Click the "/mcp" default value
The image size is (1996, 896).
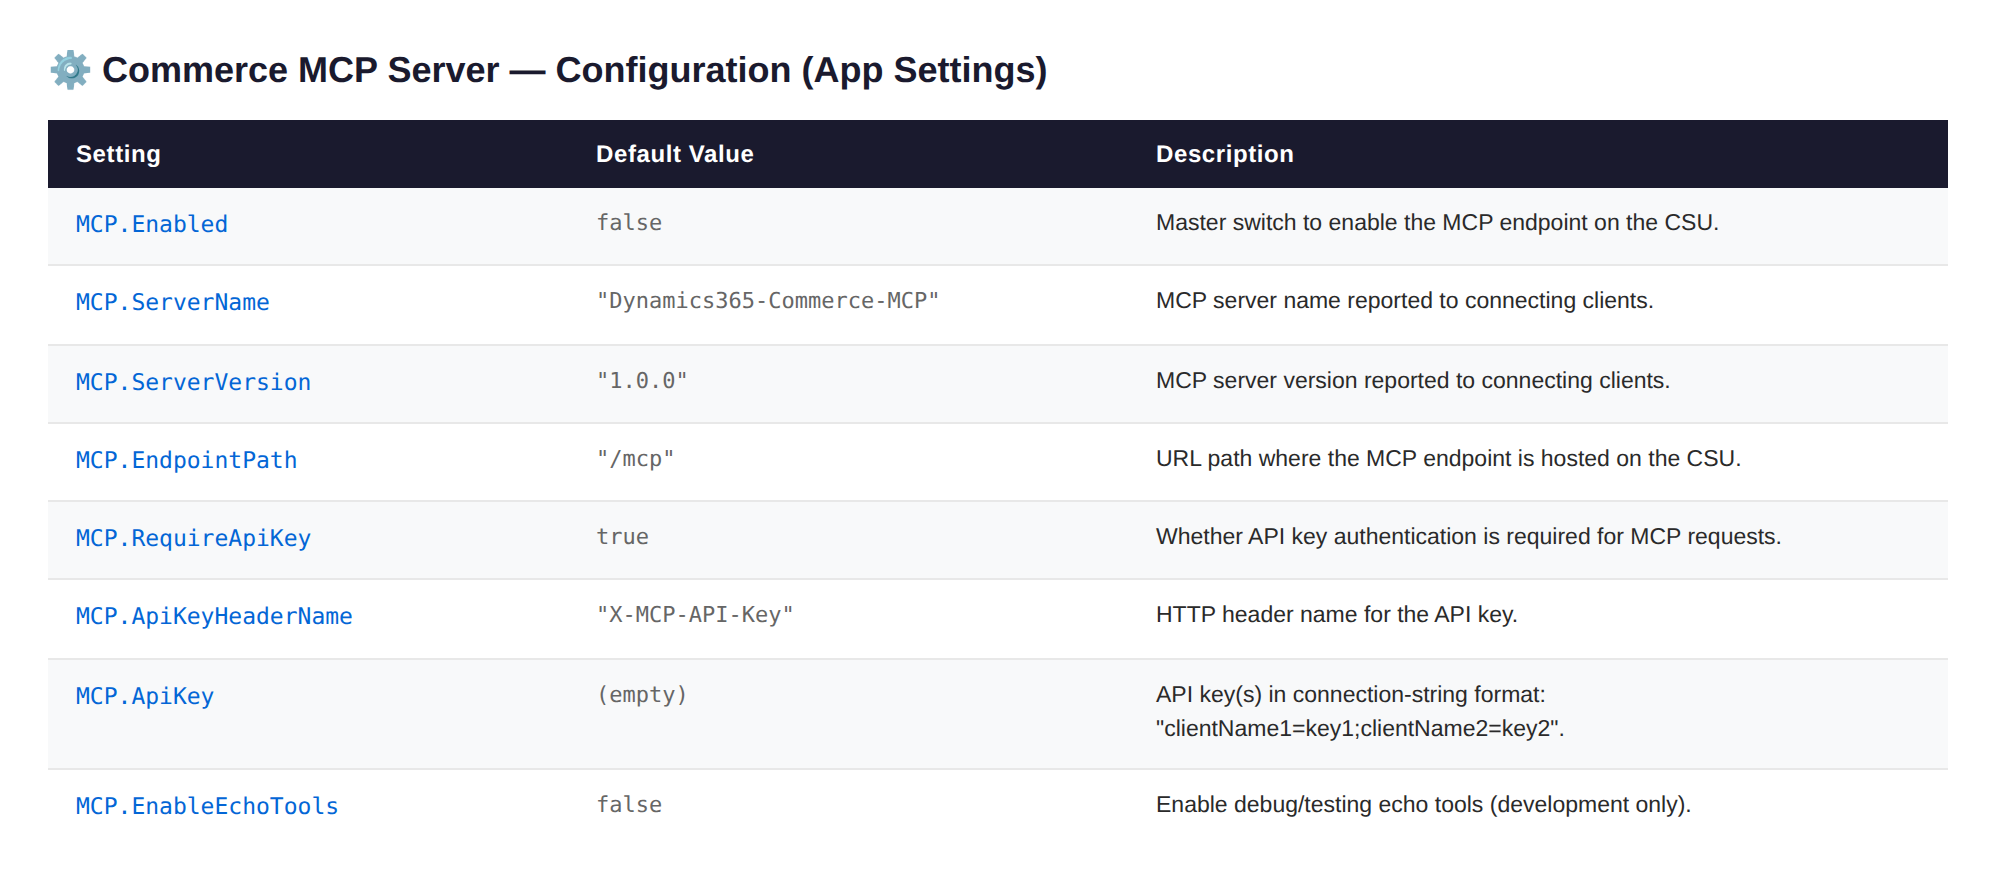tap(636, 459)
